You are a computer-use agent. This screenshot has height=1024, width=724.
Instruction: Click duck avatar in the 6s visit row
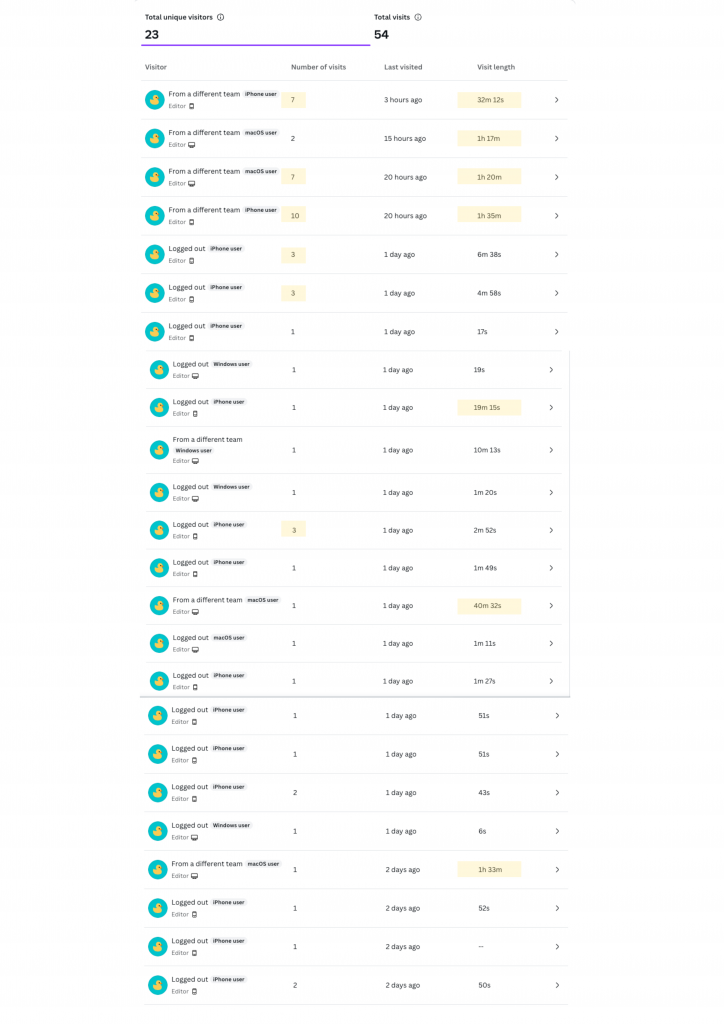(157, 831)
